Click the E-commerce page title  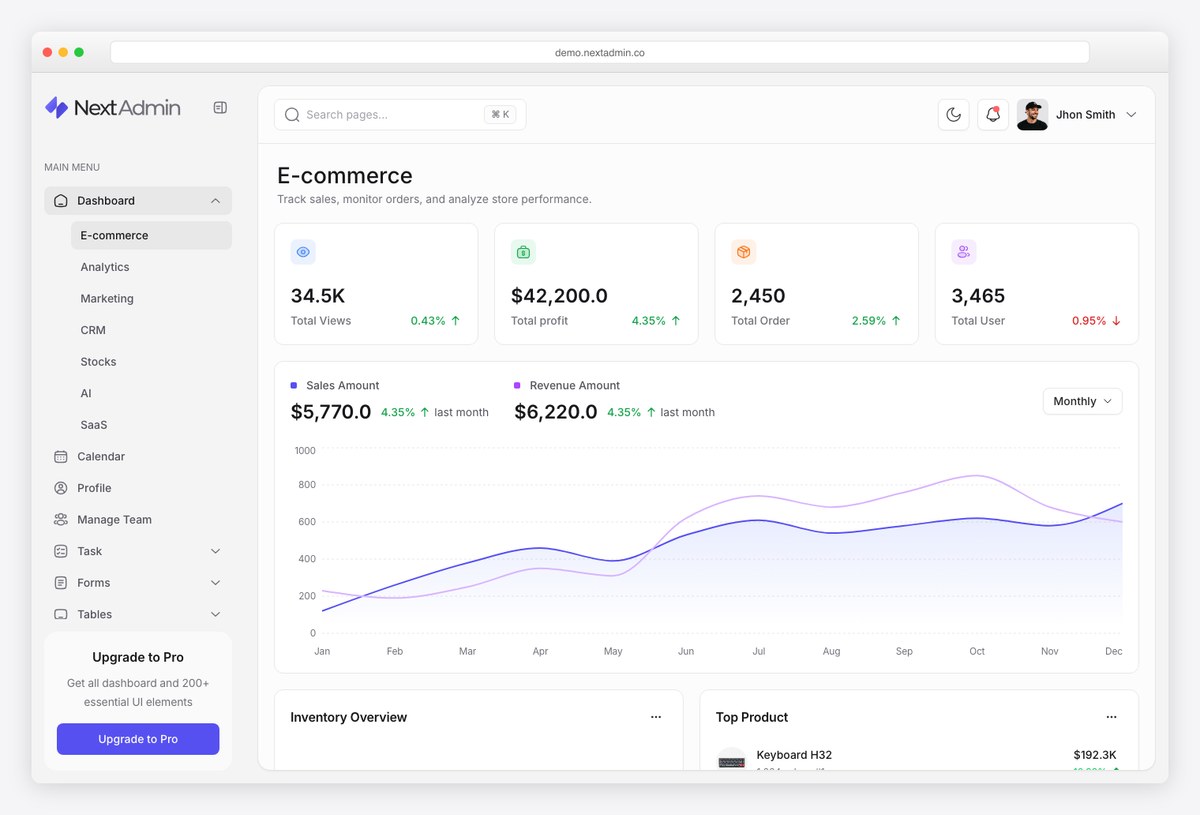click(x=345, y=176)
